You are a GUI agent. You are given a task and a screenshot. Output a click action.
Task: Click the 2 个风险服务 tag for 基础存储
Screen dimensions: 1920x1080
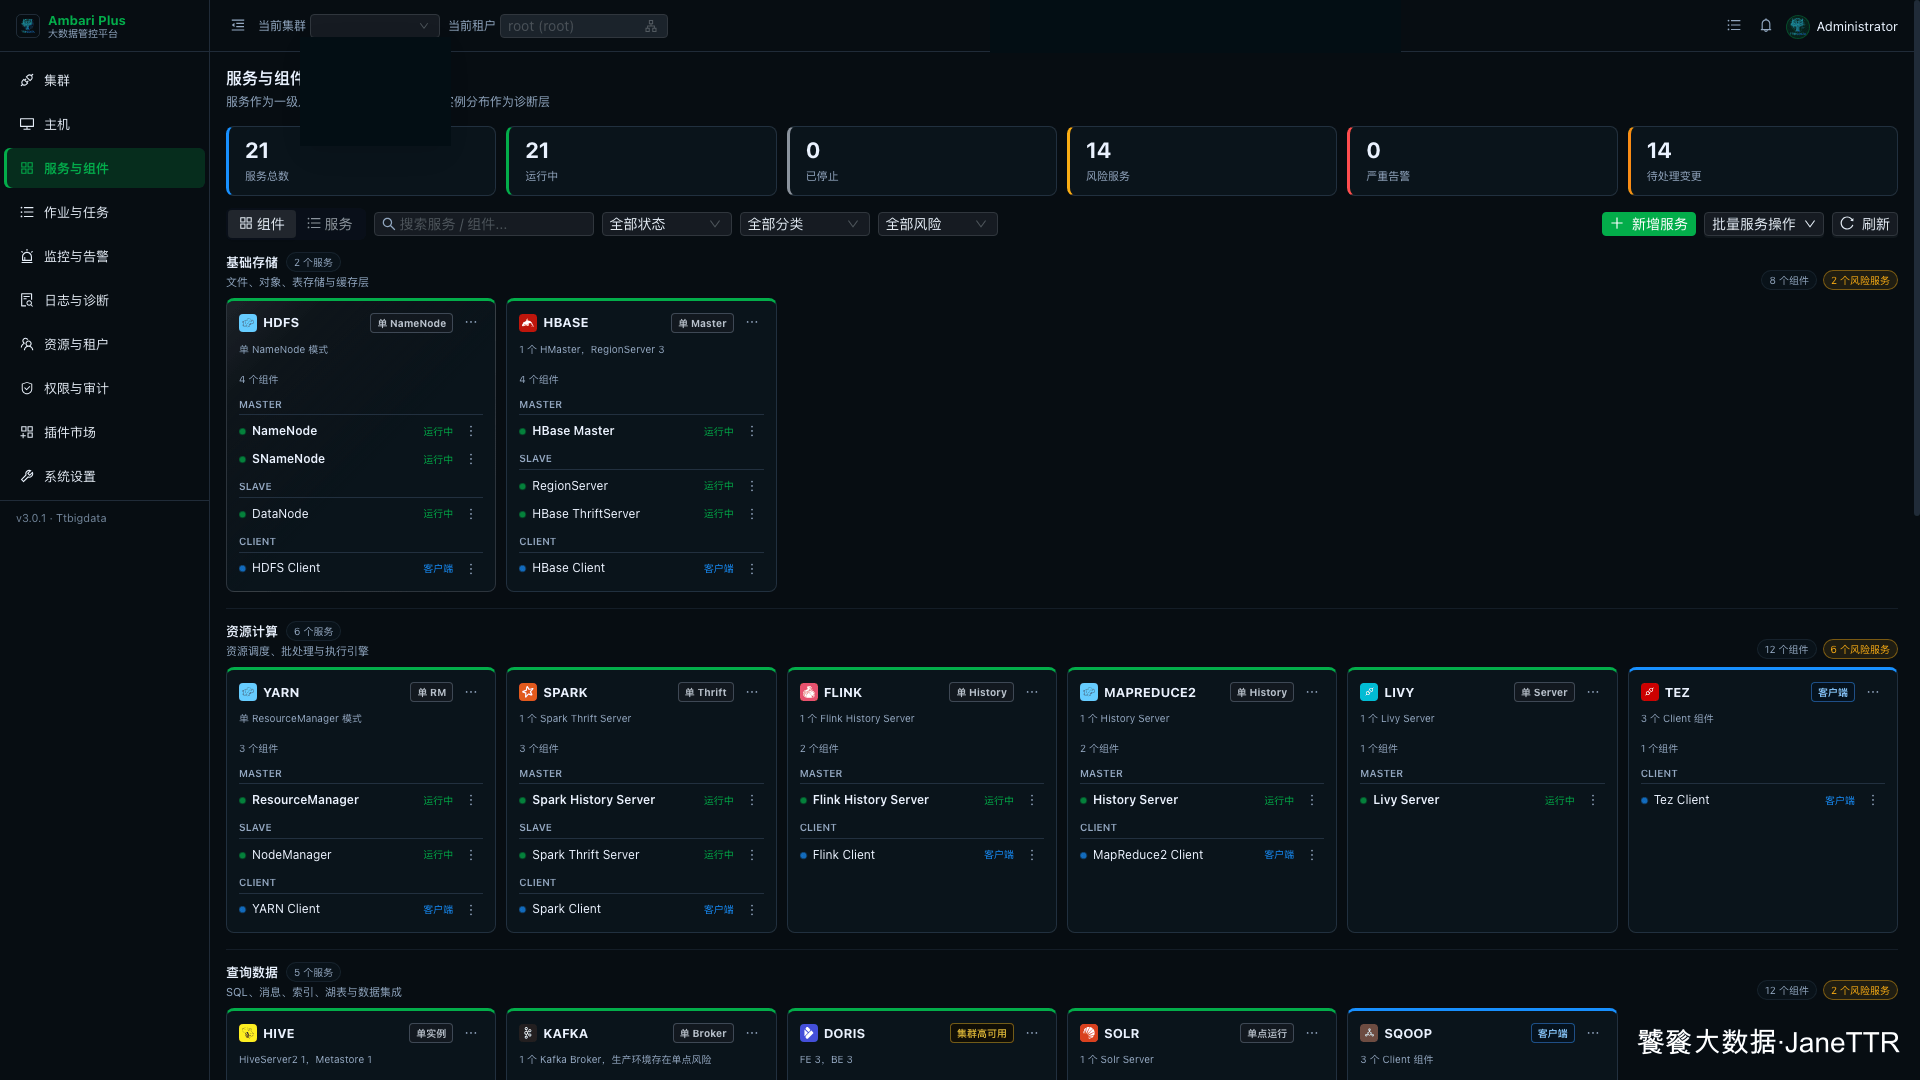1860,281
